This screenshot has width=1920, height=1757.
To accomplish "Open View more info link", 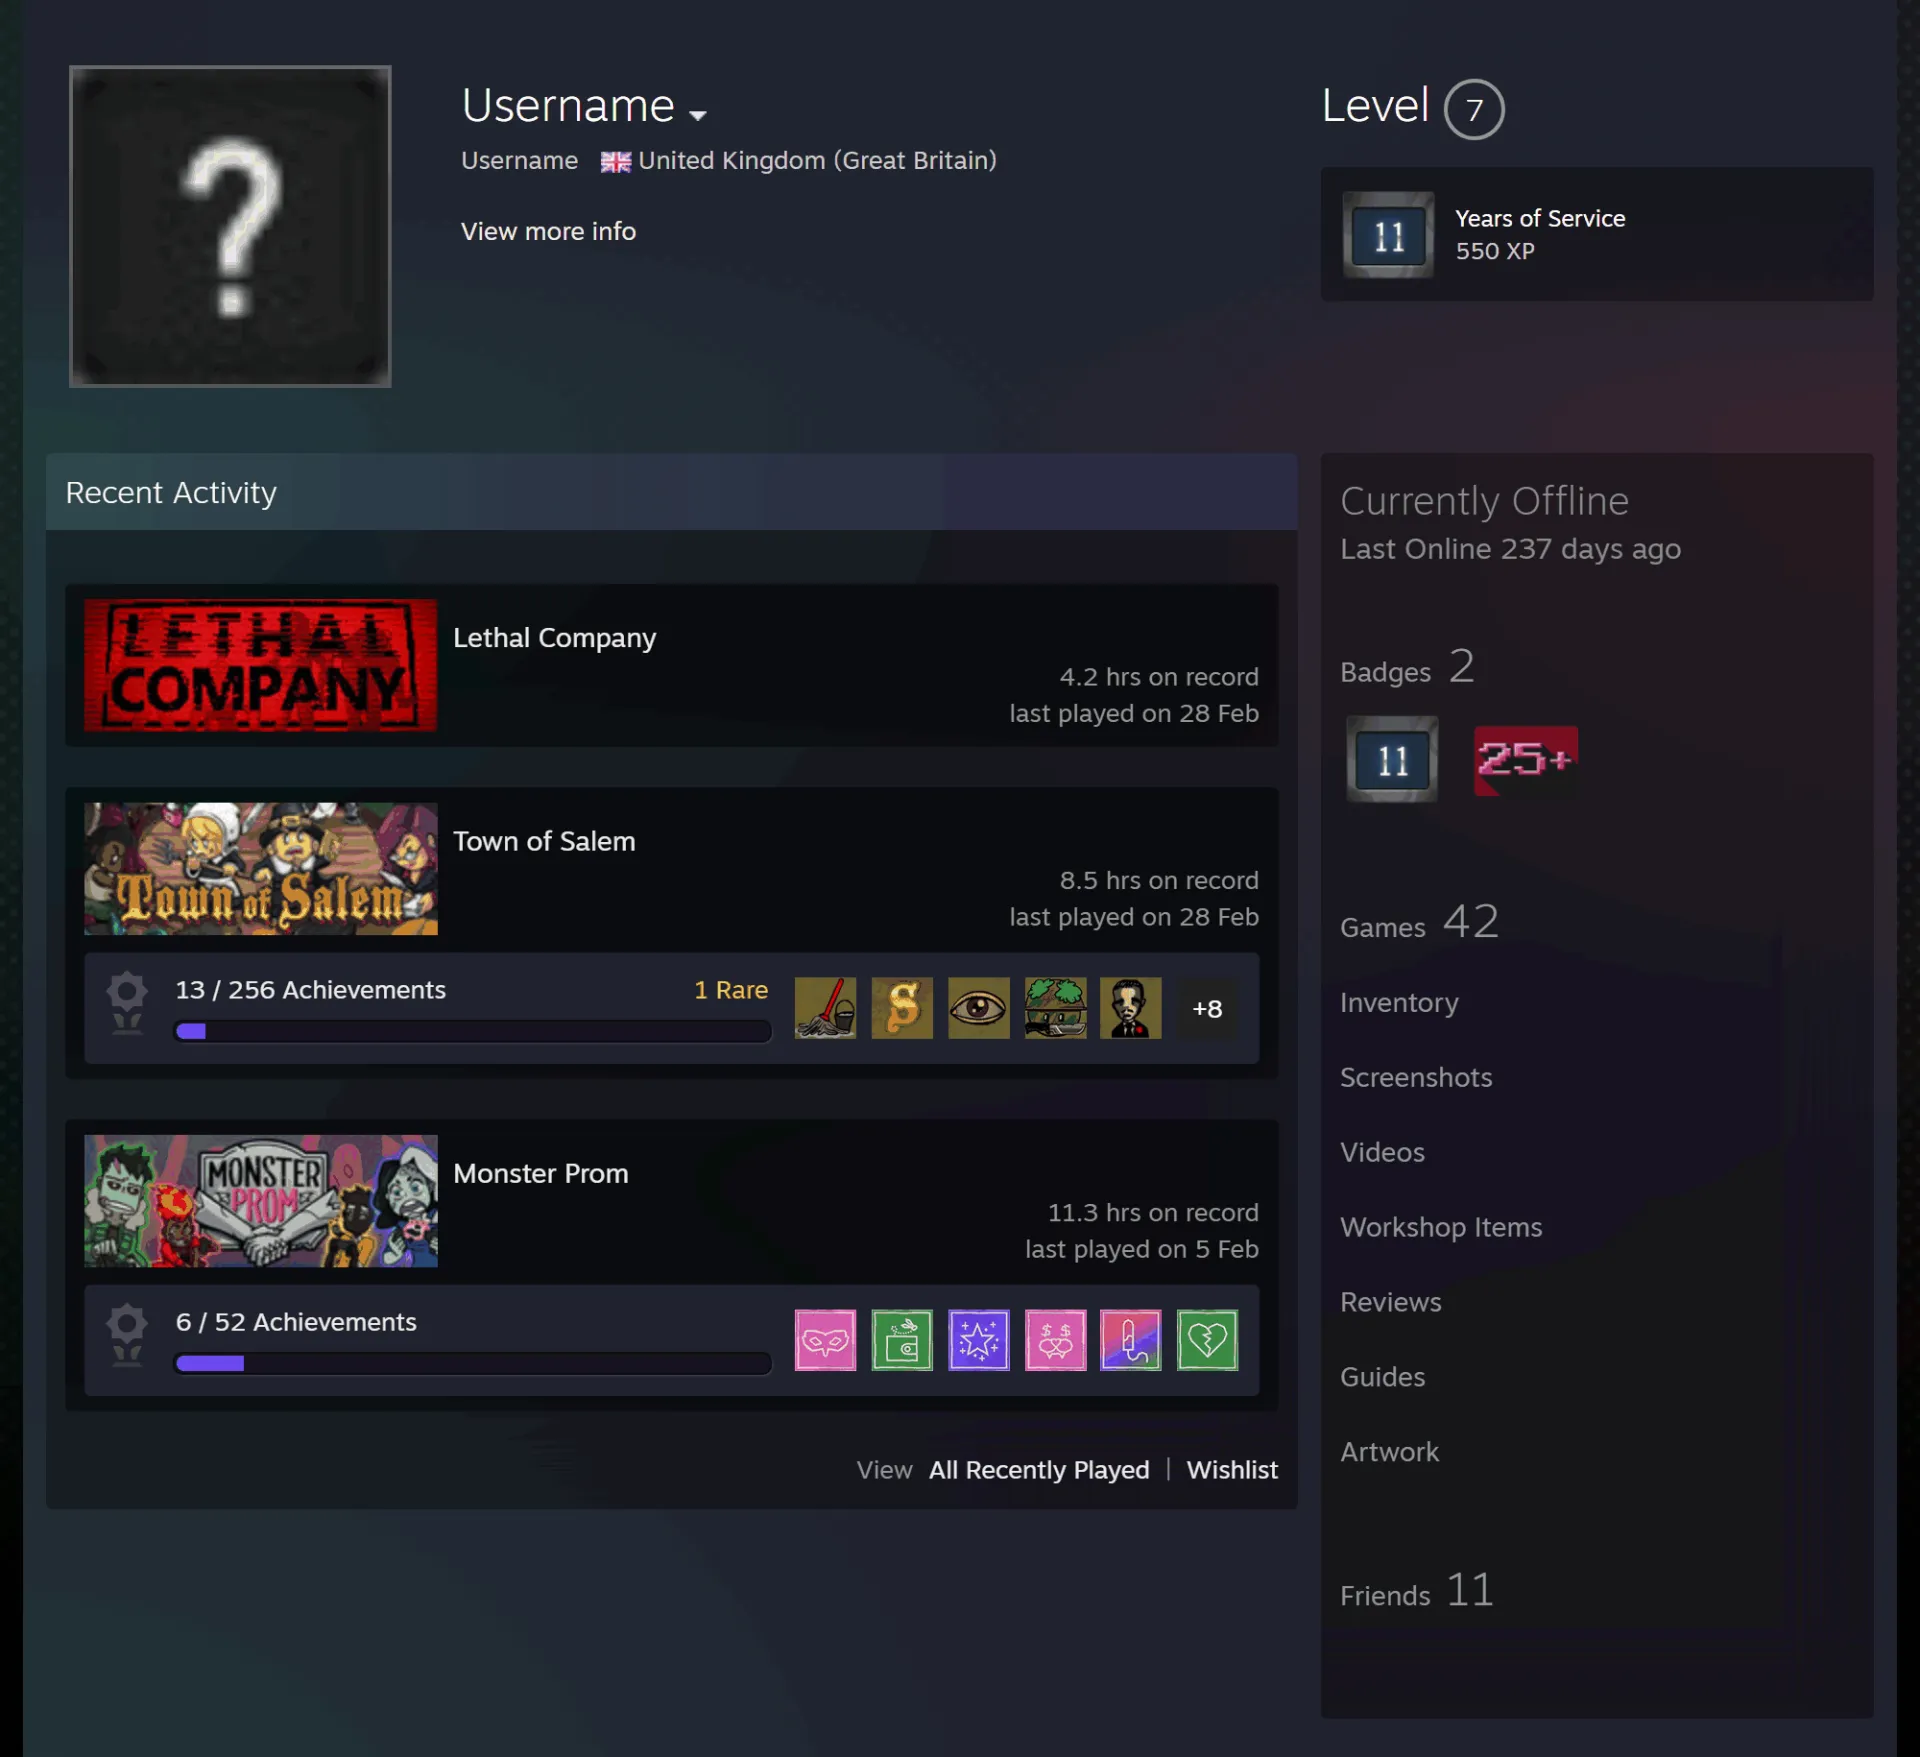I will point(548,231).
